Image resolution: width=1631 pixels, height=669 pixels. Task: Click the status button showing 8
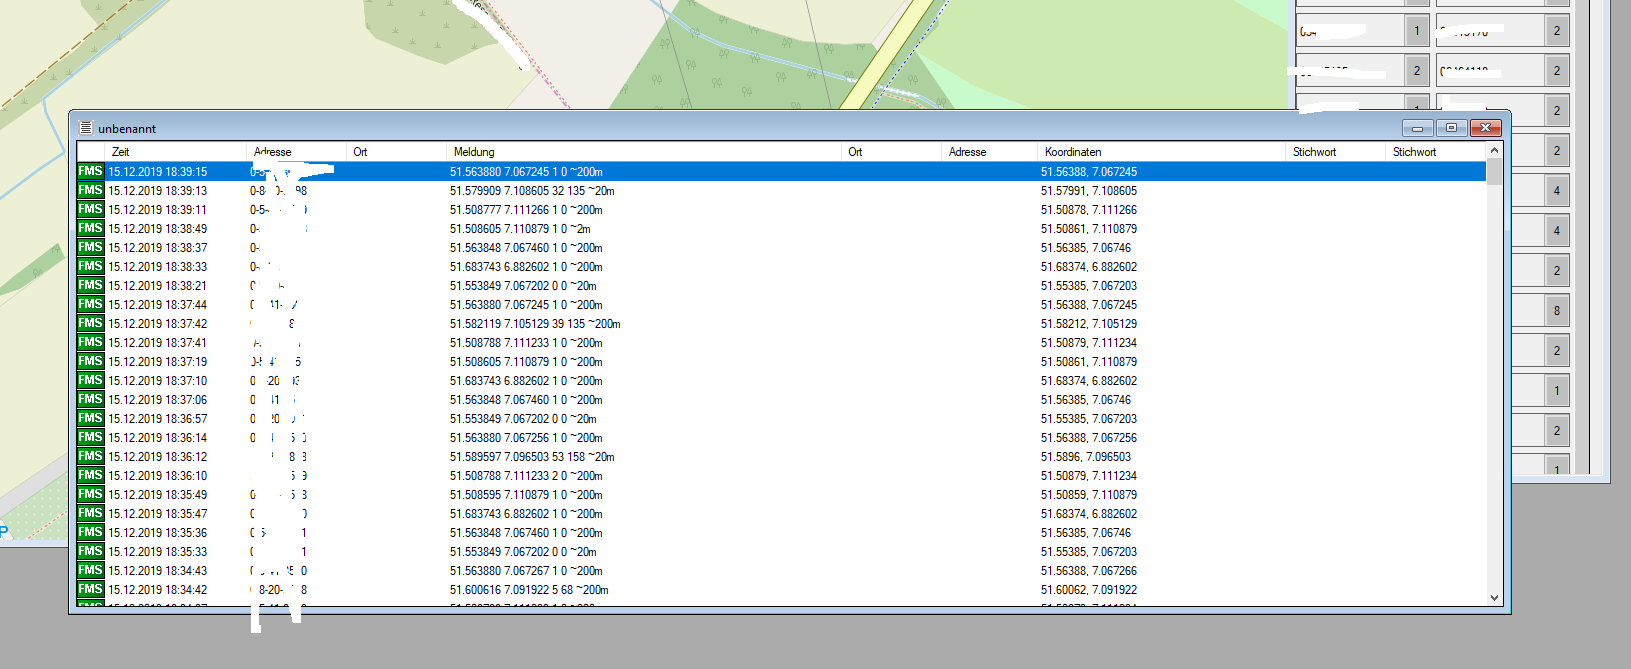click(1556, 311)
